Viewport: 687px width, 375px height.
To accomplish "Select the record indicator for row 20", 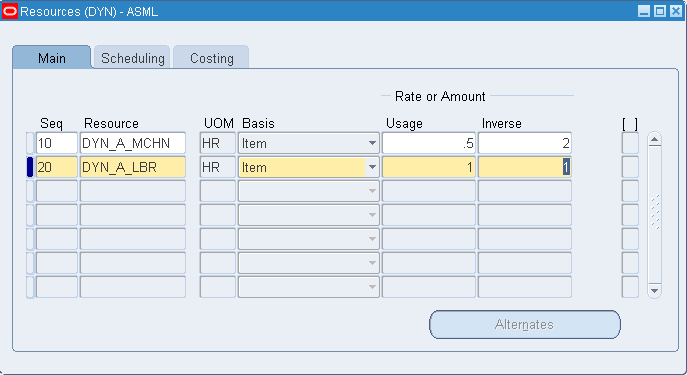I will [x=30, y=167].
